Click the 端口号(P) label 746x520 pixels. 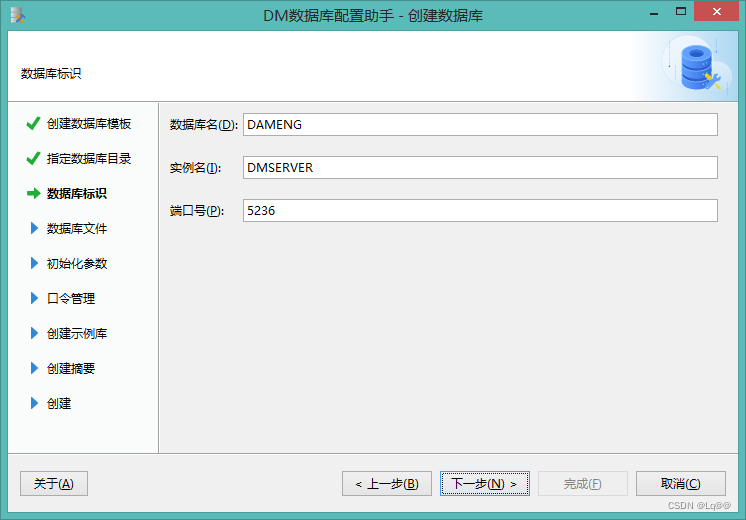pyautogui.click(x=197, y=210)
